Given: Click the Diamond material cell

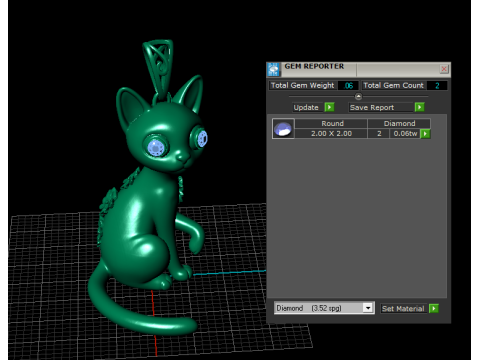Looking at the screenshot, I should [x=399, y=123].
